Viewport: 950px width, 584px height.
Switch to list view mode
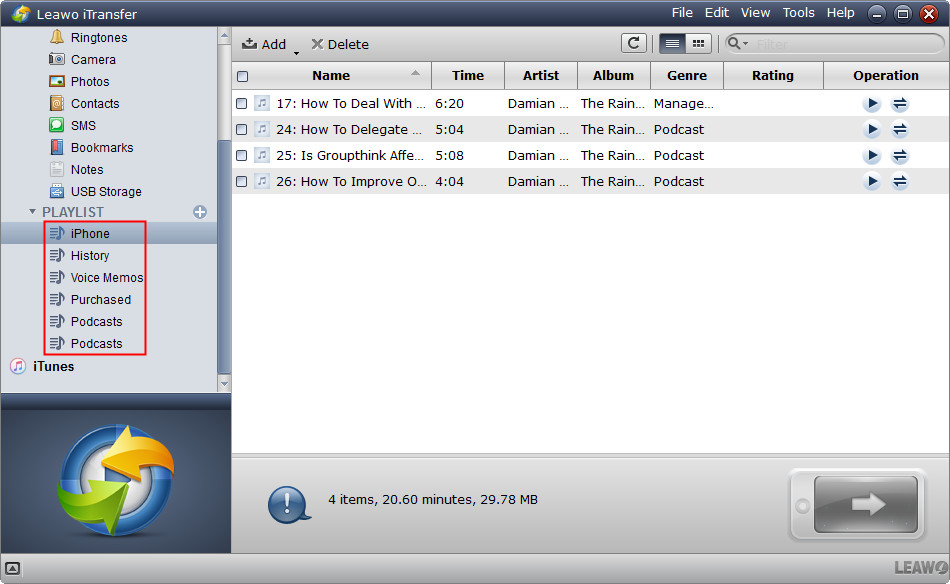point(672,43)
